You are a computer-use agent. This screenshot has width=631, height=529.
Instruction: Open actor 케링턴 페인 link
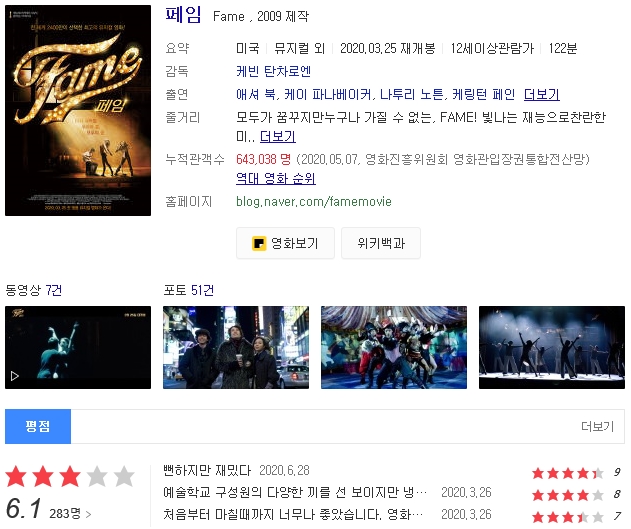click(483, 94)
